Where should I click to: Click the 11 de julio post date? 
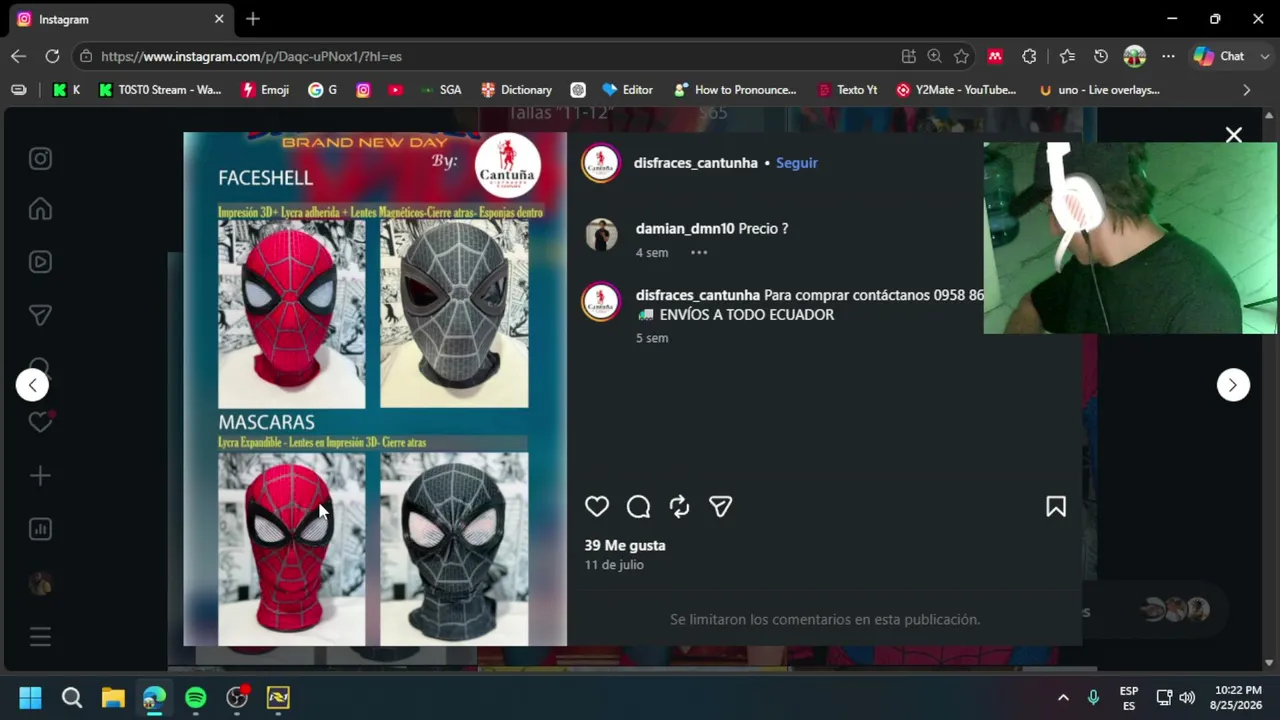tap(614, 565)
